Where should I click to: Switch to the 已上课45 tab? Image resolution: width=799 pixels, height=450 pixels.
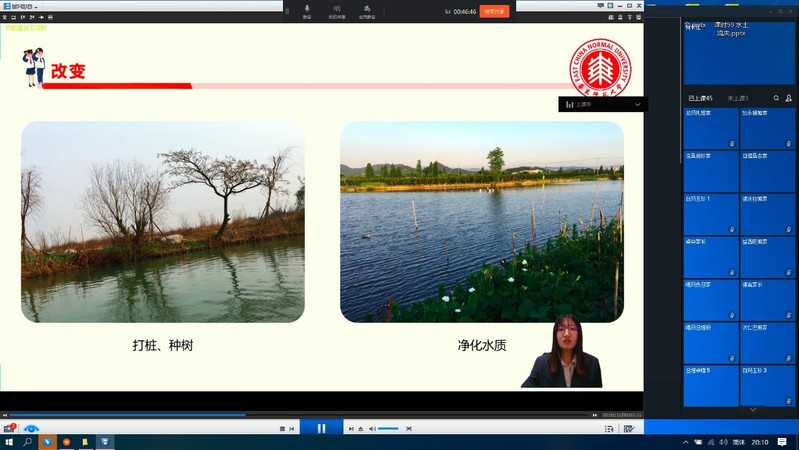pyautogui.click(x=700, y=98)
